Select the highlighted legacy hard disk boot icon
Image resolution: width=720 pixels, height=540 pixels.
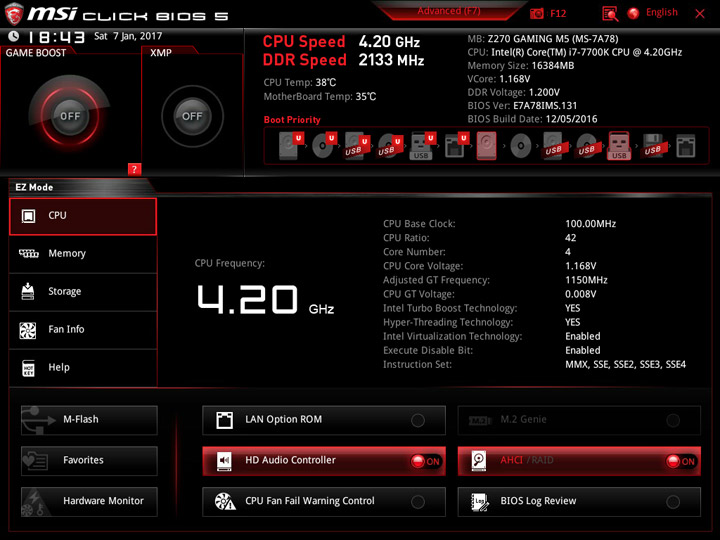coord(486,146)
